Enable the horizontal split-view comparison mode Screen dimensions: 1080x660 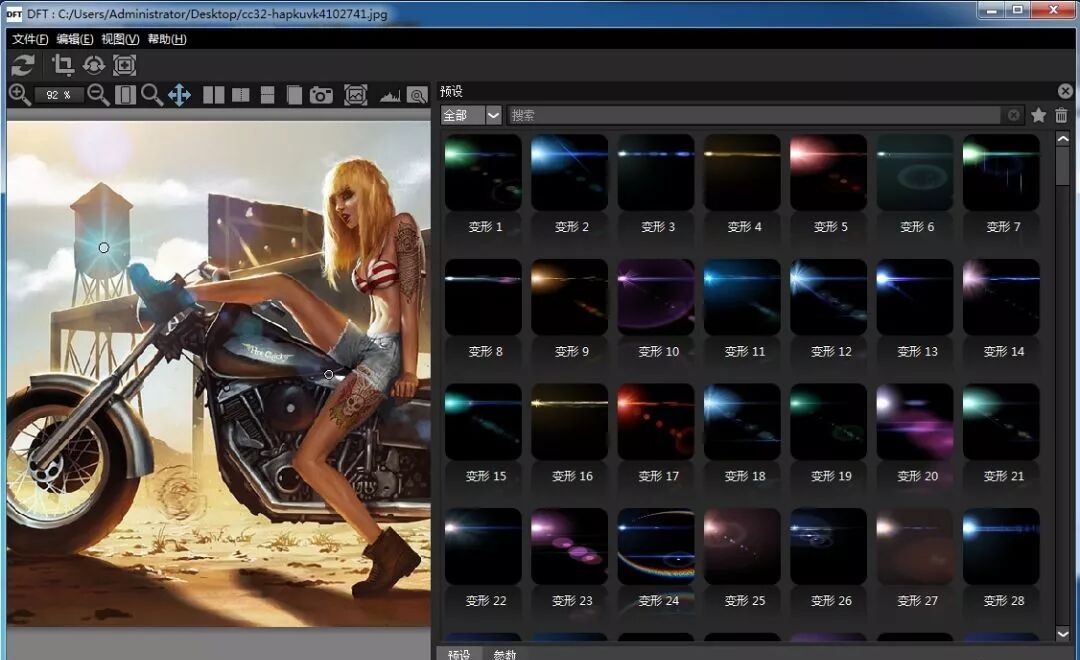[x=266, y=95]
